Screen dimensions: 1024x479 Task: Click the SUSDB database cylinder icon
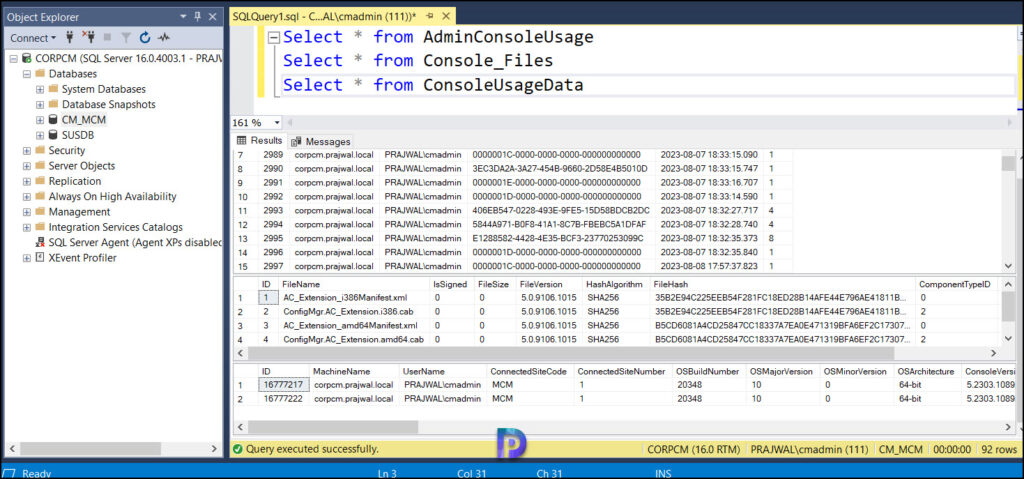52,135
